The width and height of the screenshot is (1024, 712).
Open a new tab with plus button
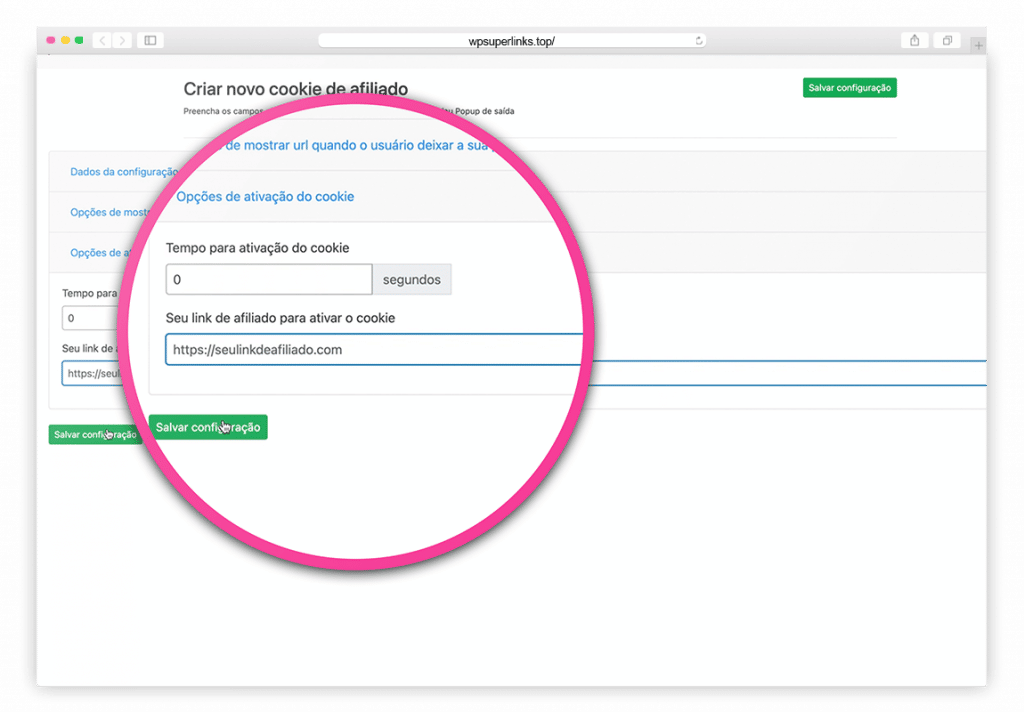coord(978,45)
